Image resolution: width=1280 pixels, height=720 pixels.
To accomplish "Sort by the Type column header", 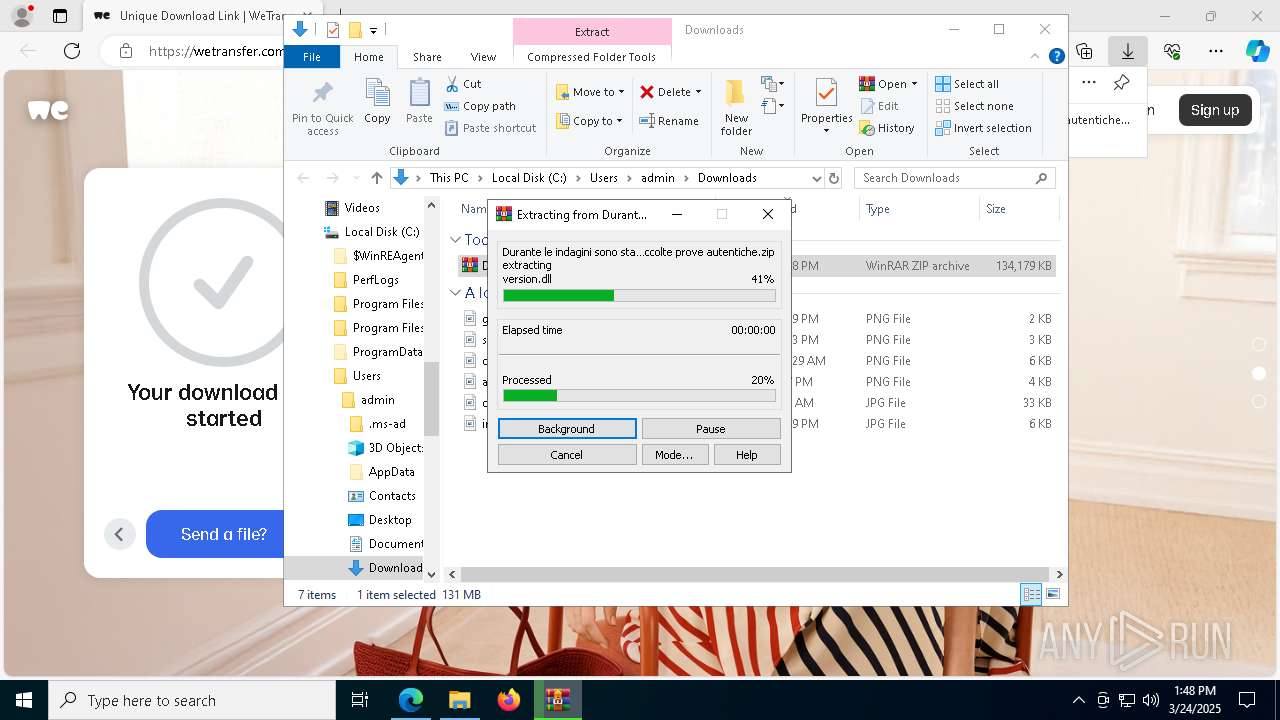I will point(918,209).
